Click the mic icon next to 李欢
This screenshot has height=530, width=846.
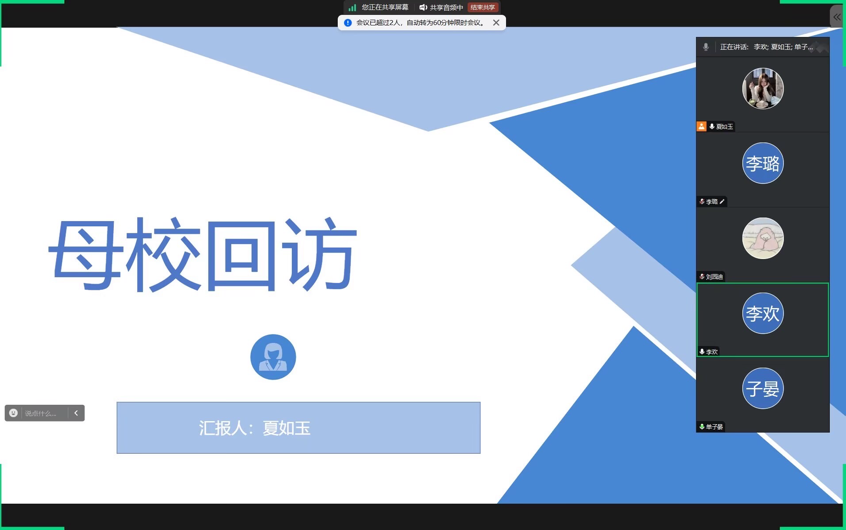(x=702, y=352)
